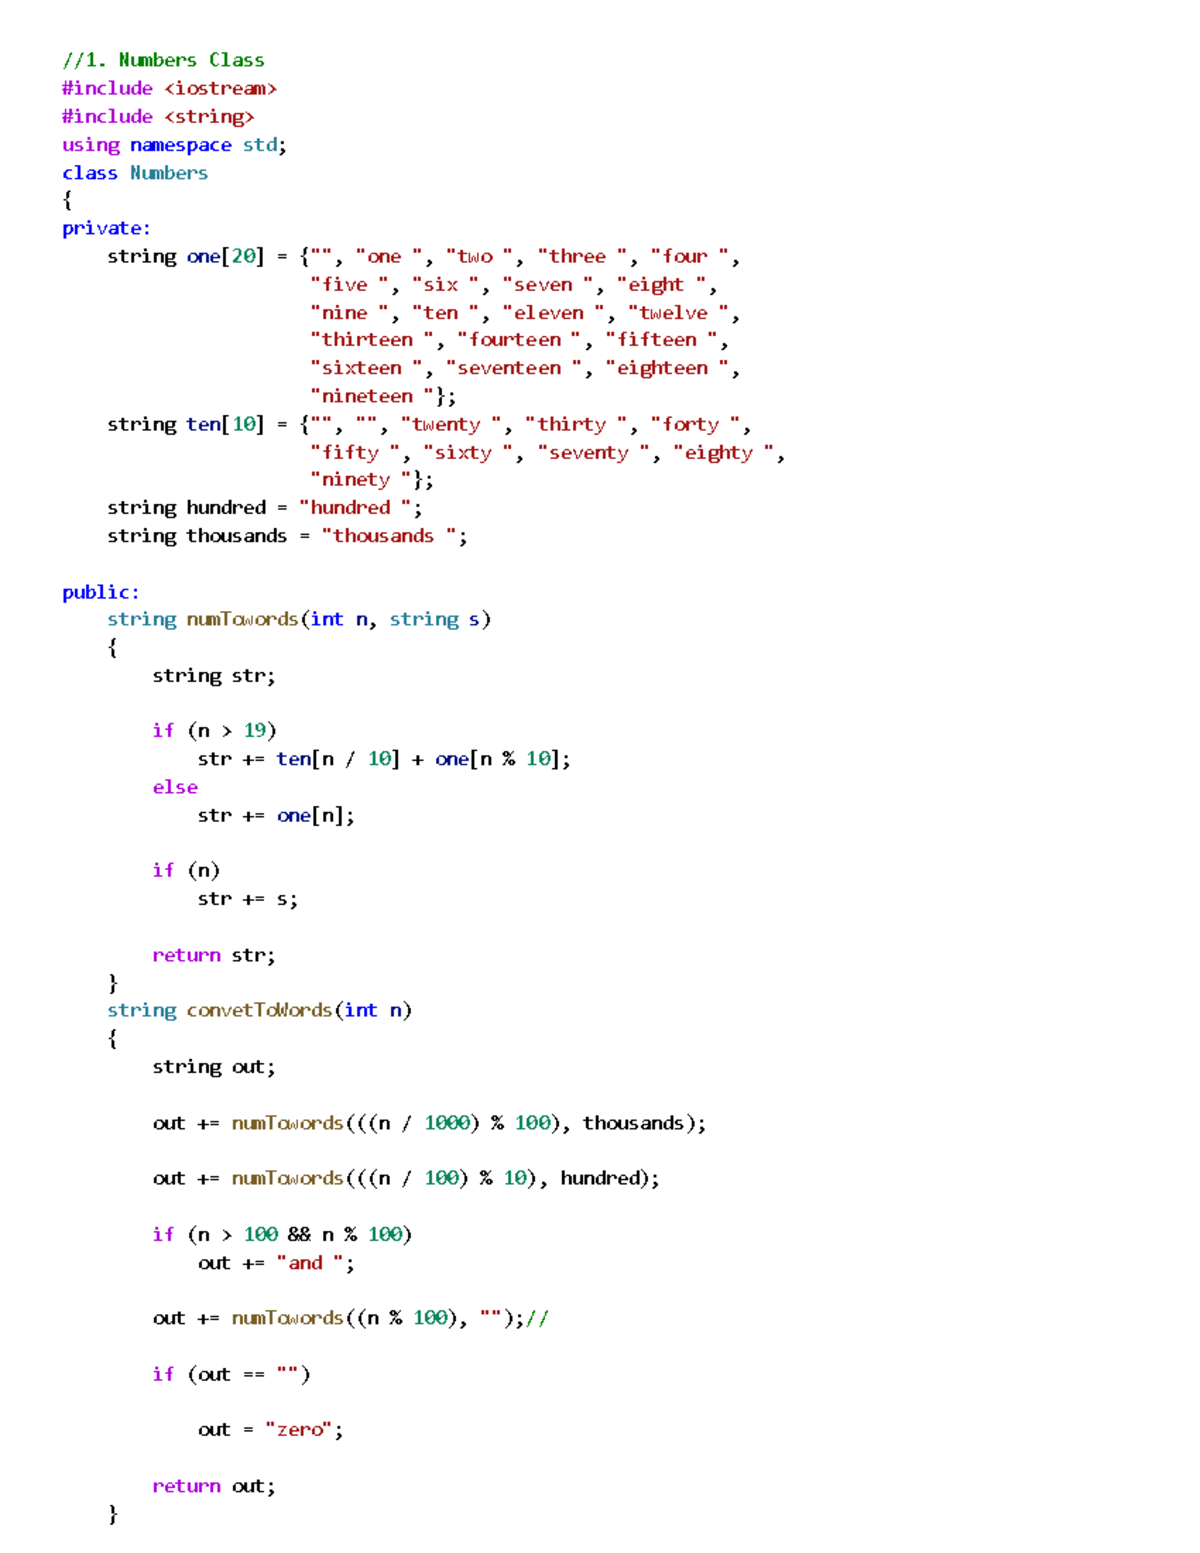The image size is (1200, 1553).
Task: Click the "Numbers" class name in declaration
Action: (169, 173)
